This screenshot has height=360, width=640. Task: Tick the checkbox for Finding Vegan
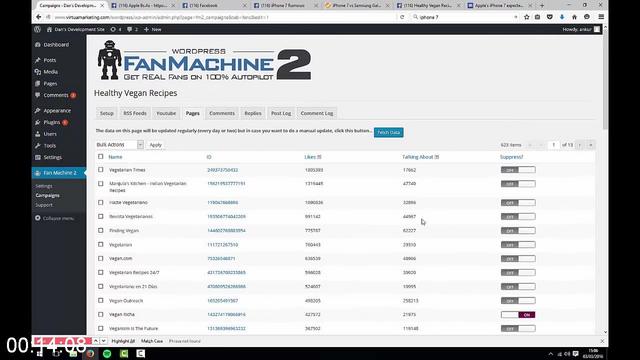click(101, 231)
